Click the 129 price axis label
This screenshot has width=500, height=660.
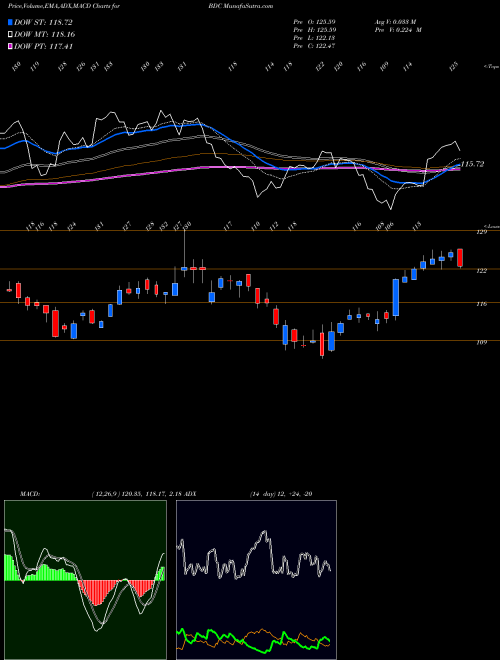coord(483,232)
